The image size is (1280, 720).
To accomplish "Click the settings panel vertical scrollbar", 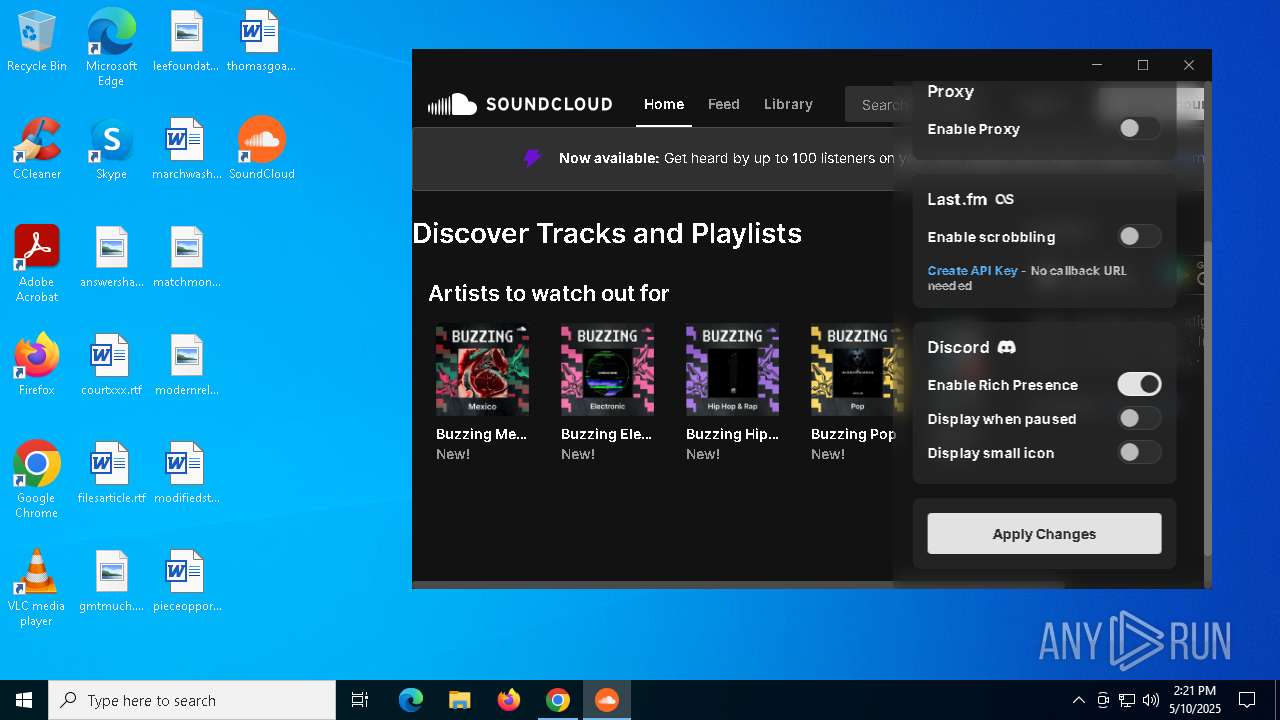I will pyautogui.click(x=1207, y=398).
